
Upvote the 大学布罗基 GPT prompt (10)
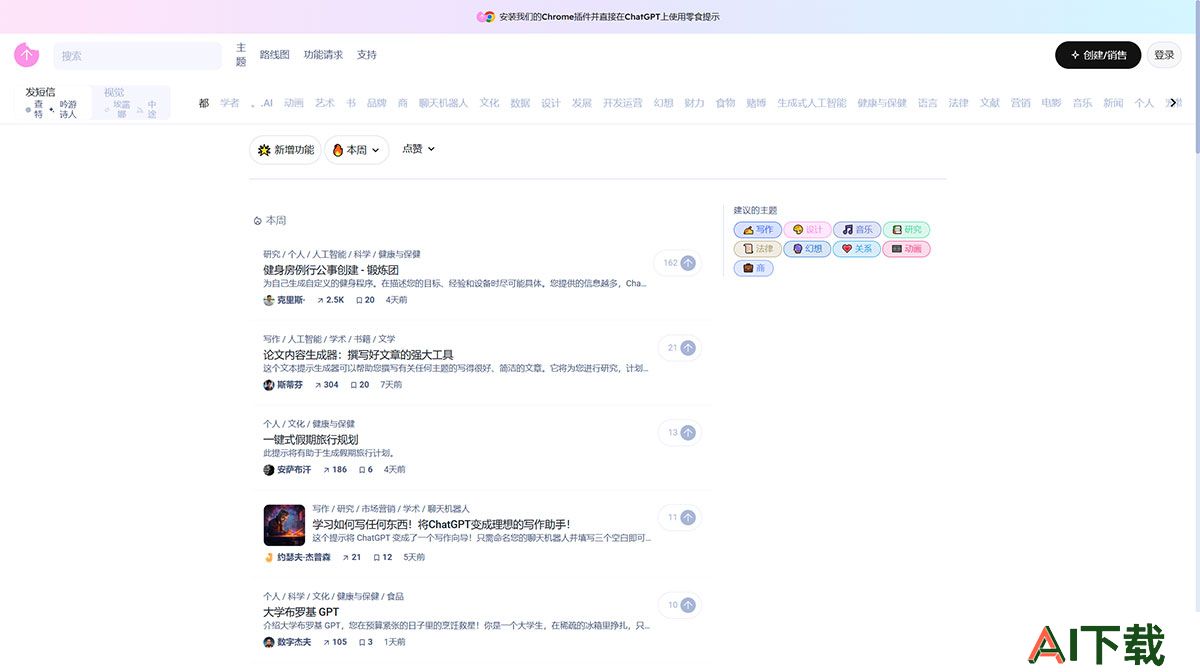coord(688,605)
